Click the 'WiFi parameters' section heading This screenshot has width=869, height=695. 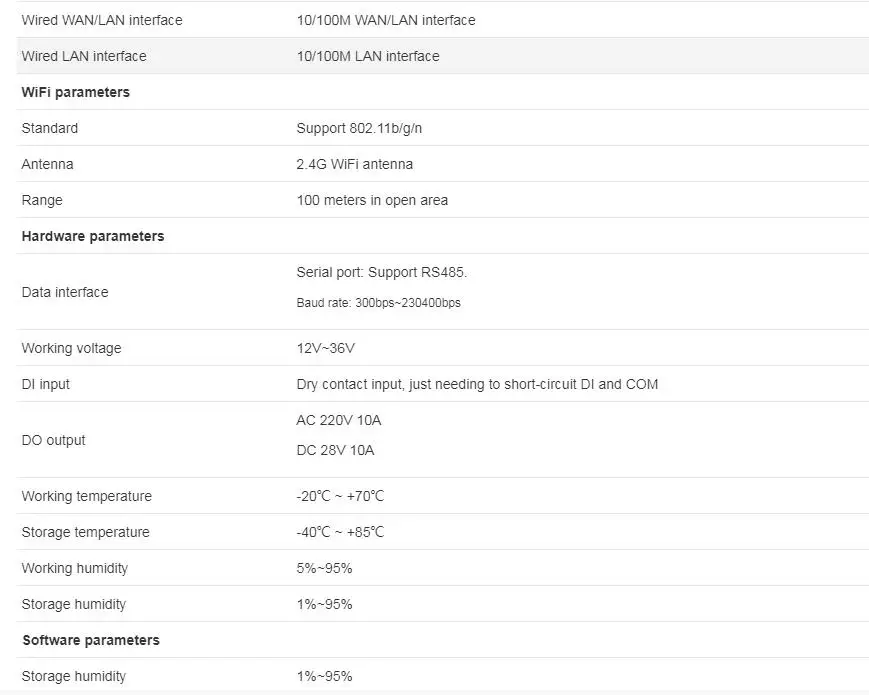[75, 92]
